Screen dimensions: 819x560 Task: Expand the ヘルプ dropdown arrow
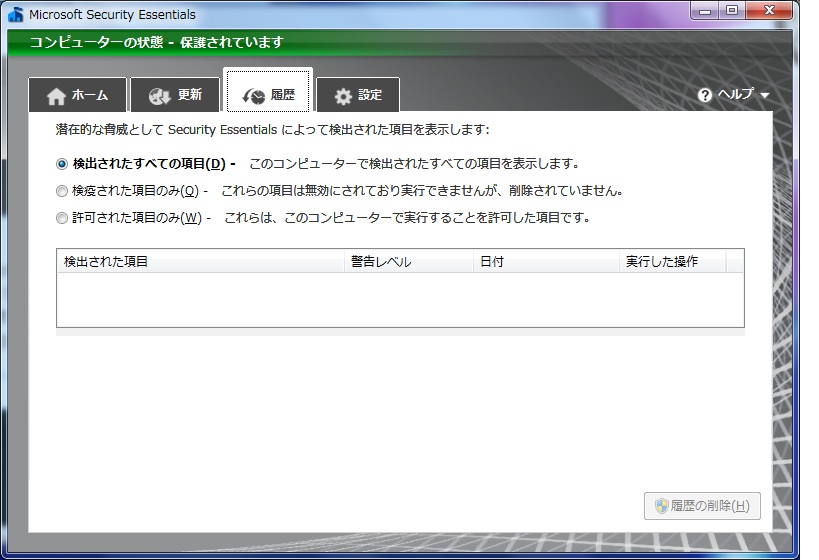click(x=765, y=96)
